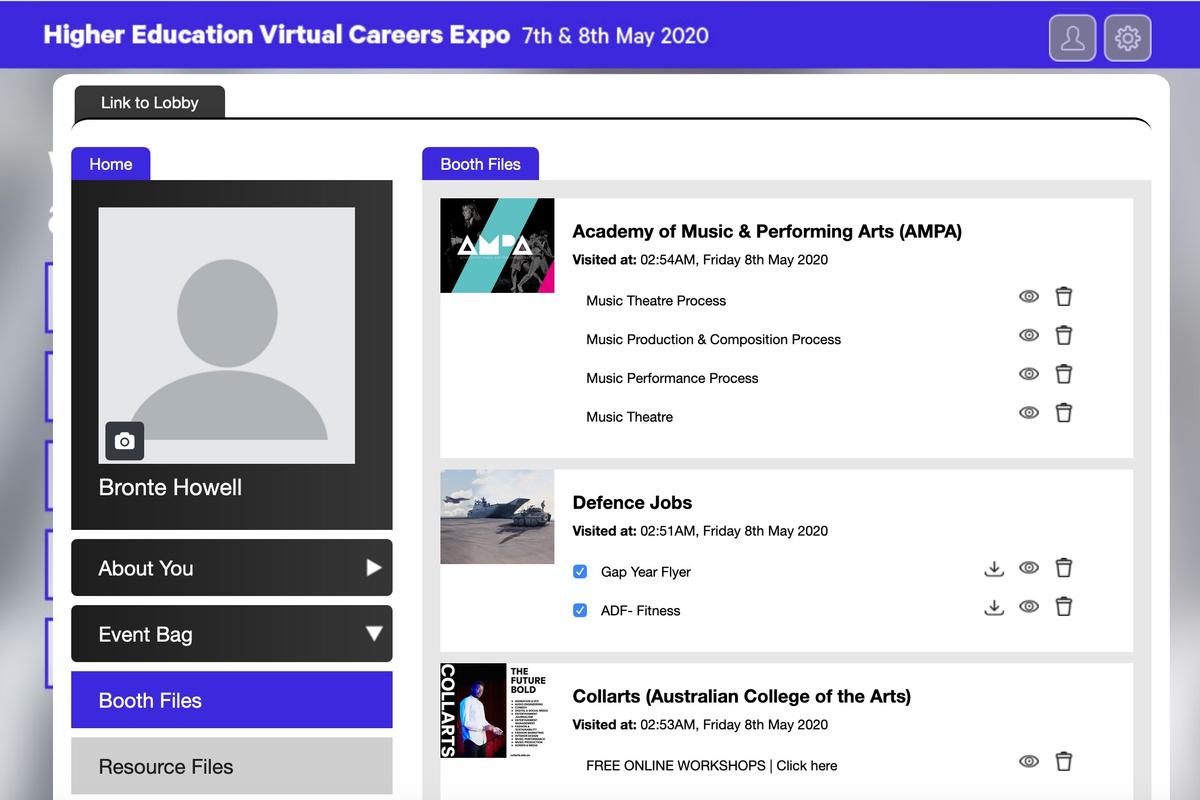
Task: Delete the Music Theatre Process file
Action: pyautogui.click(x=1064, y=296)
